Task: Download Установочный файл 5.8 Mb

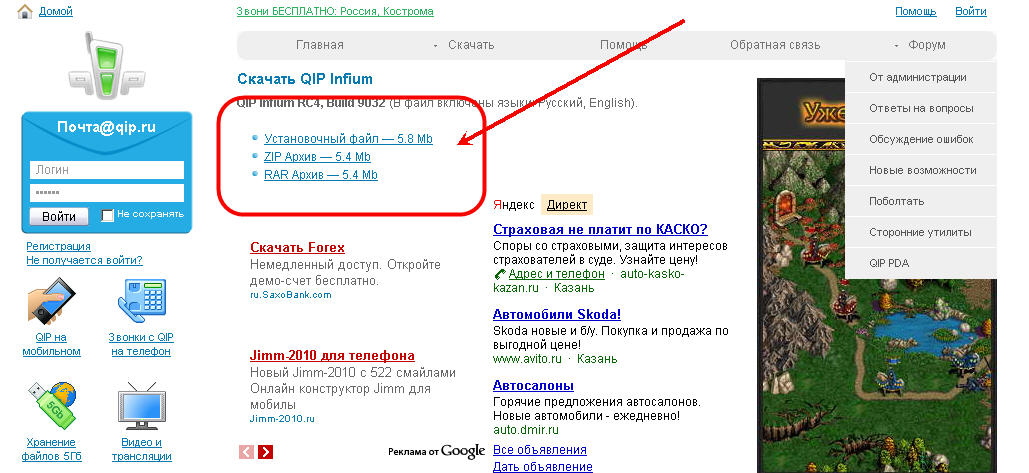Action: point(348,139)
